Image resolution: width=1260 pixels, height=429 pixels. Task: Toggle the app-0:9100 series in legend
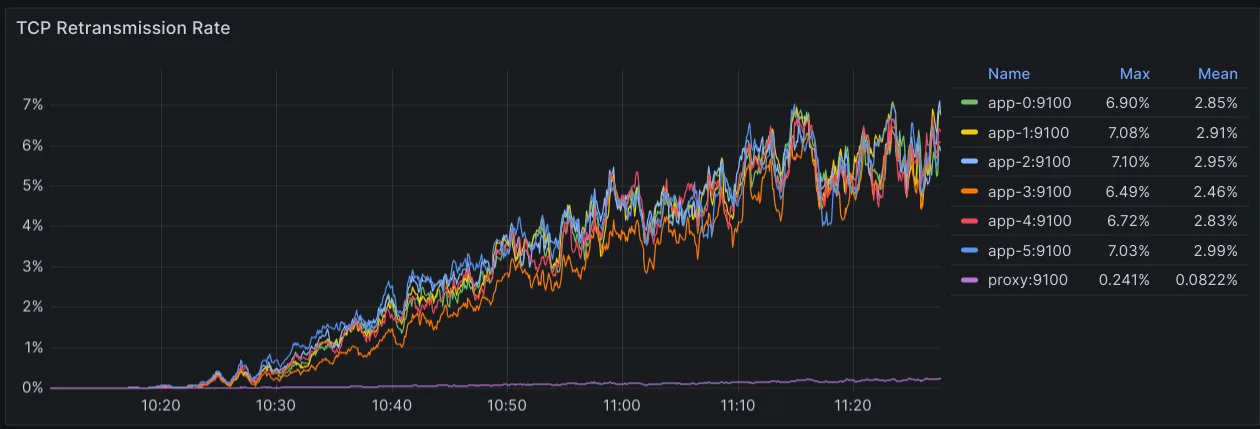1028,103
